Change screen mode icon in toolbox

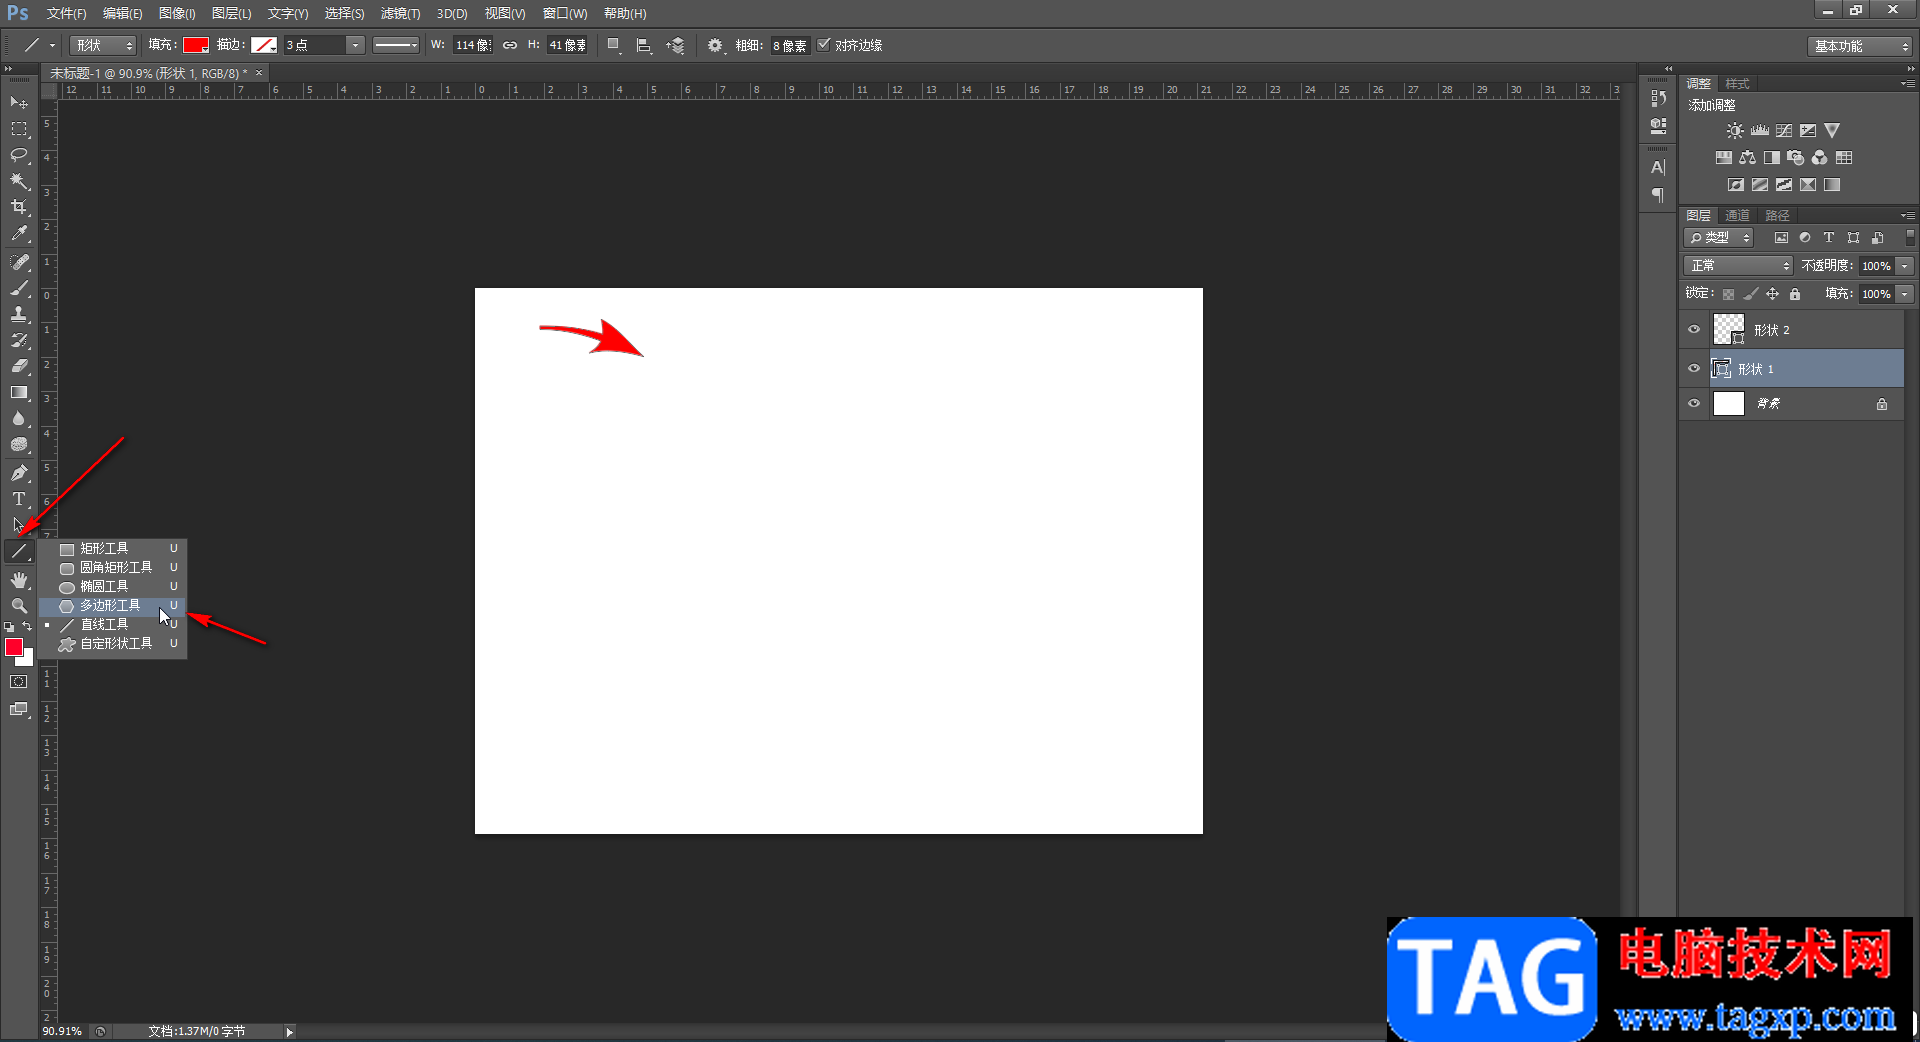click(x=19, y=709)
